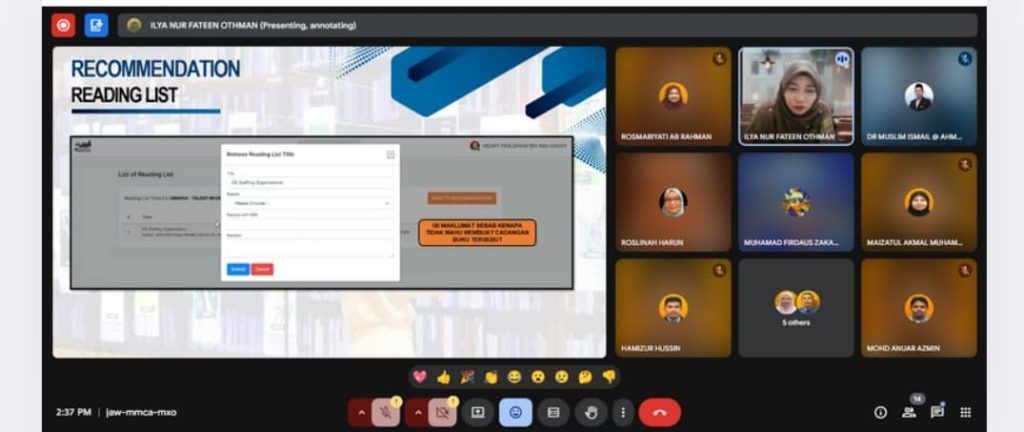Send the thumbs down reaction
This screenshot has height=432, width=1024.
click(609, 377)
